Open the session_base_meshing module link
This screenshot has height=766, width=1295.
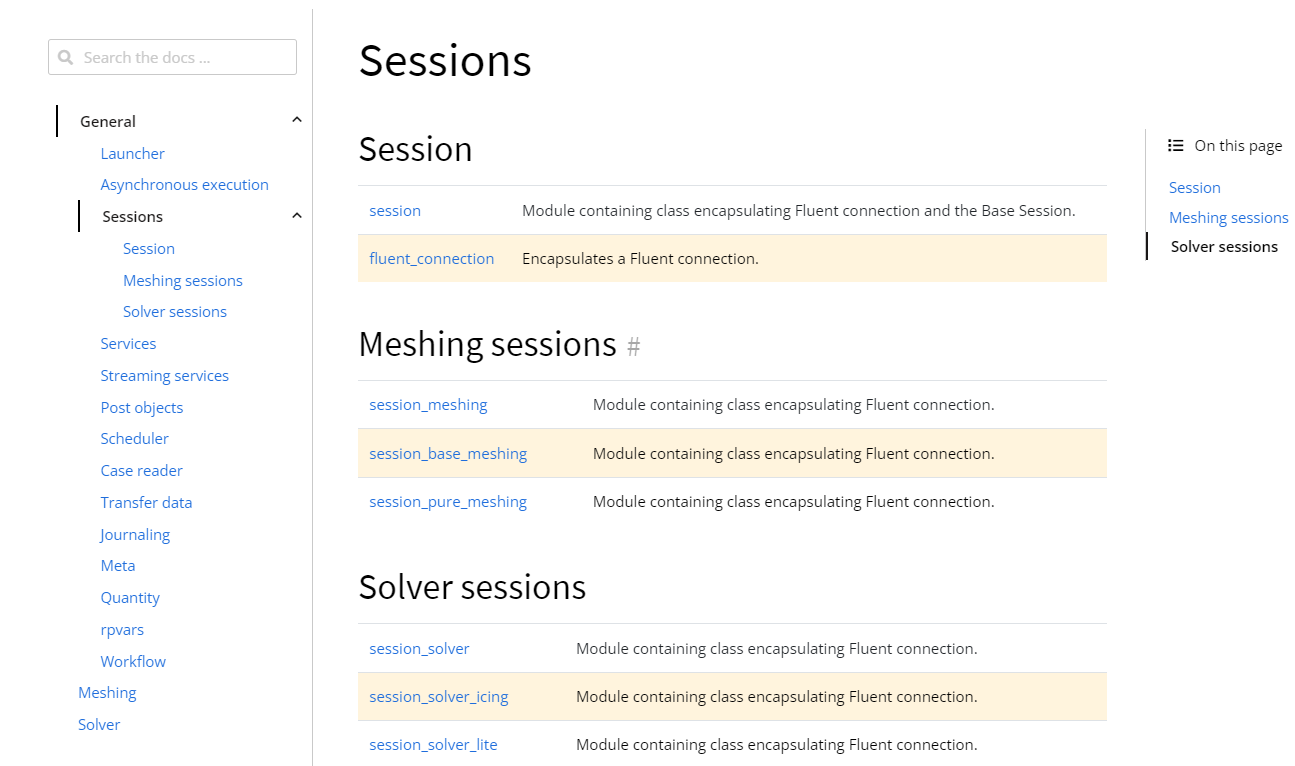(x=447, y=453)
